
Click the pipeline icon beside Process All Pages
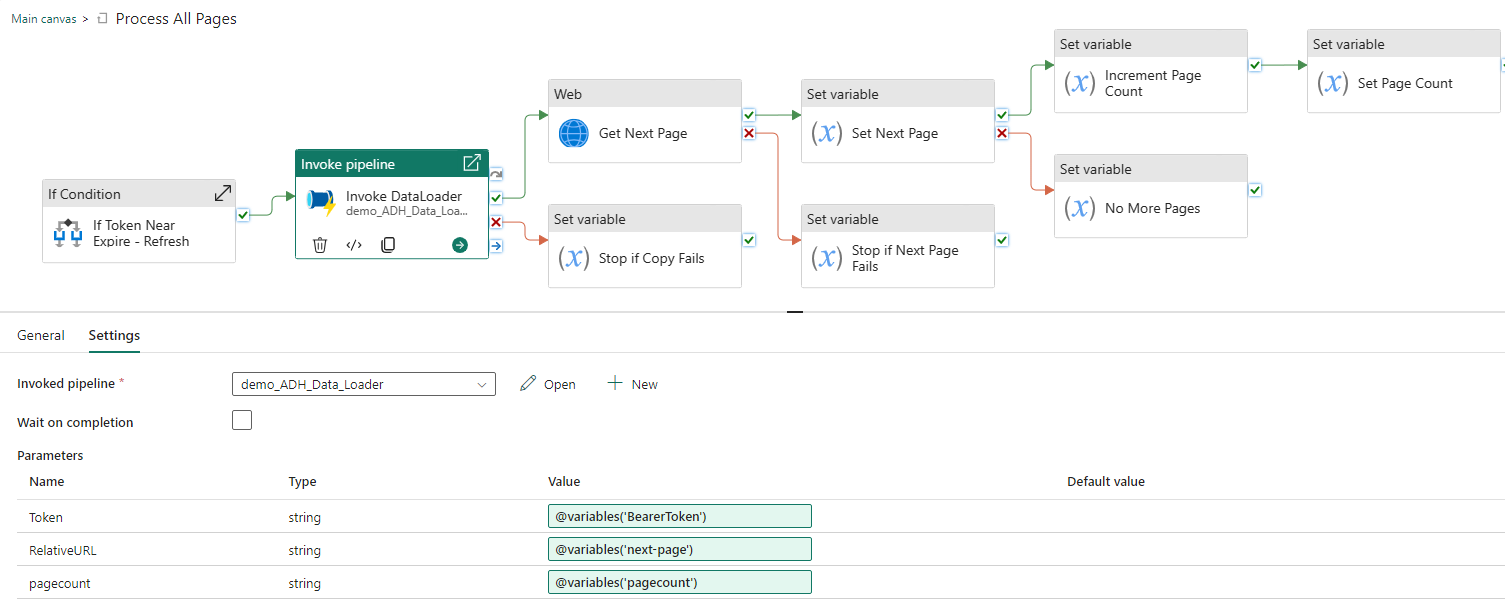pos(103,19)
